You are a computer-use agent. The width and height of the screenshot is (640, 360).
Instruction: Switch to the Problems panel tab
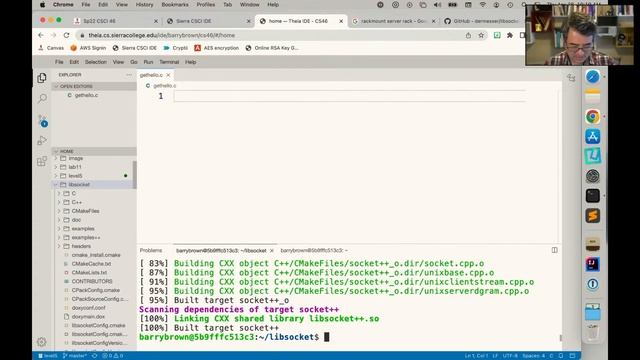tap(151, 250)
